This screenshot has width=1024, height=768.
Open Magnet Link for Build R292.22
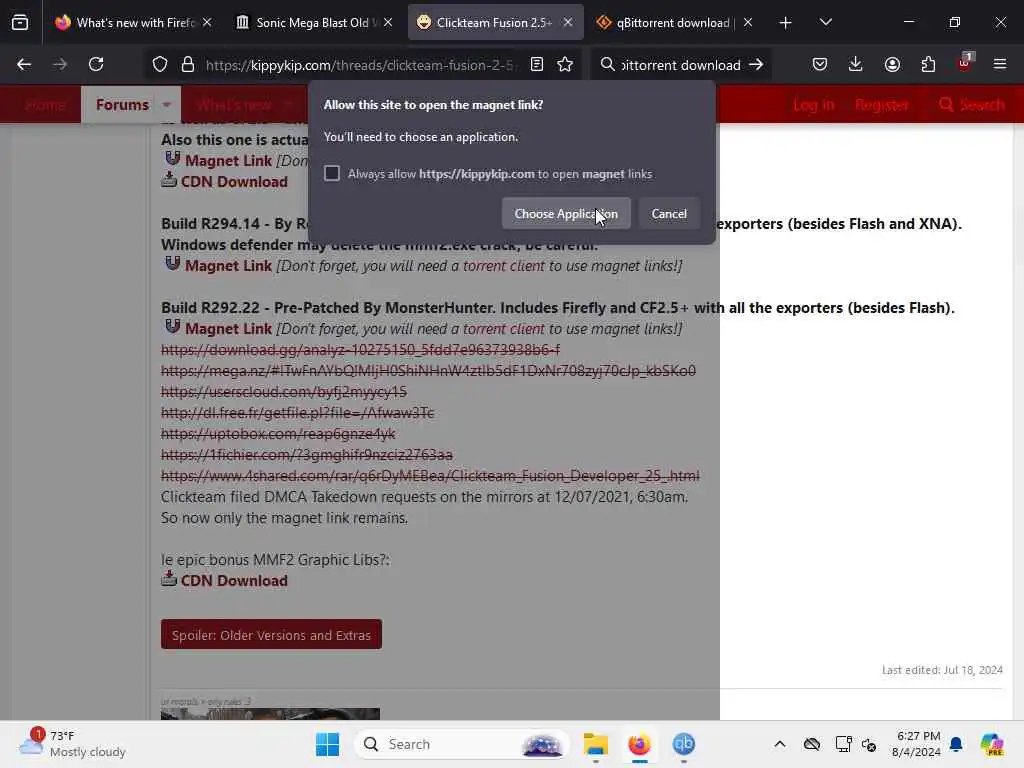coord(228,328)
